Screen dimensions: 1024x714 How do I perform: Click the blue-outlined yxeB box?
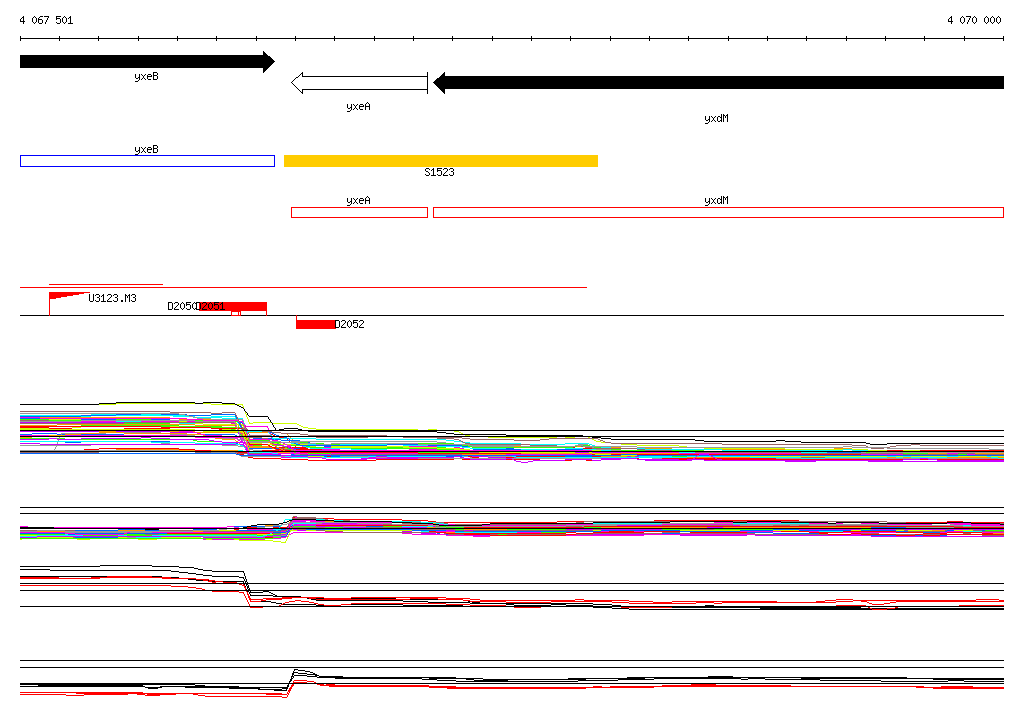(148, 161)
